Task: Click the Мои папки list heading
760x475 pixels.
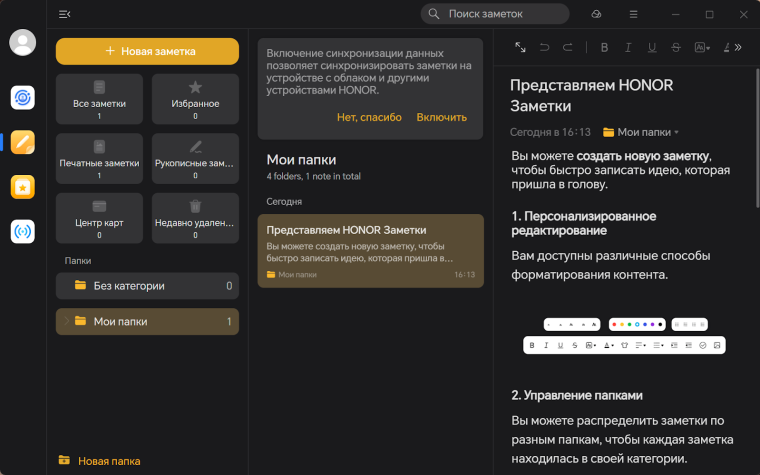Action: 301,159
